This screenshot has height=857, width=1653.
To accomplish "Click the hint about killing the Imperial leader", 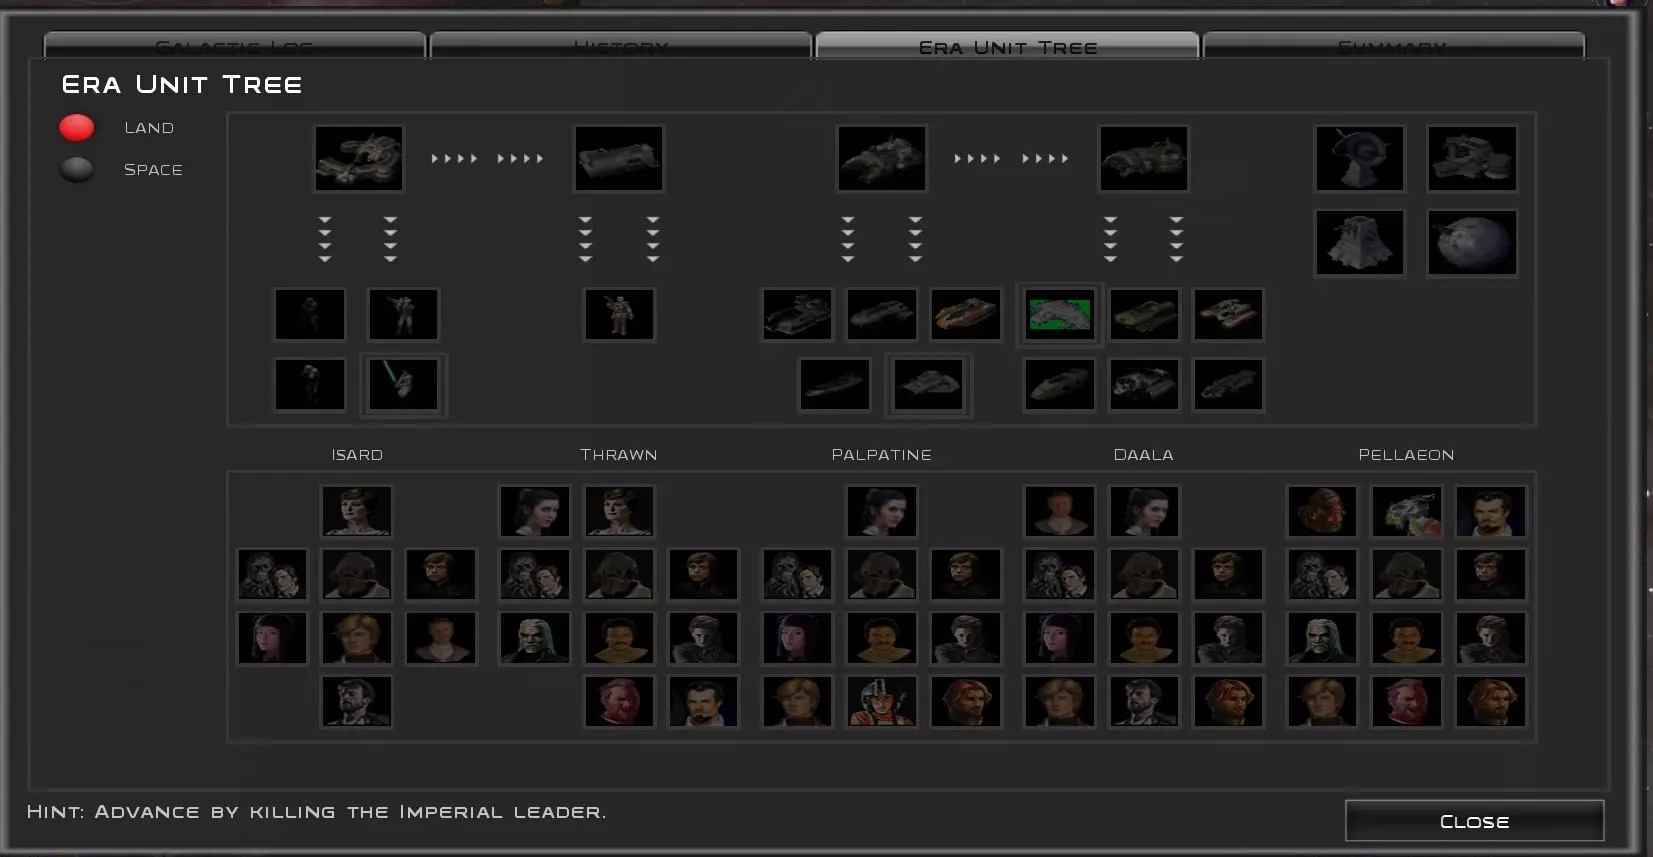I will [x=316, y=812].
